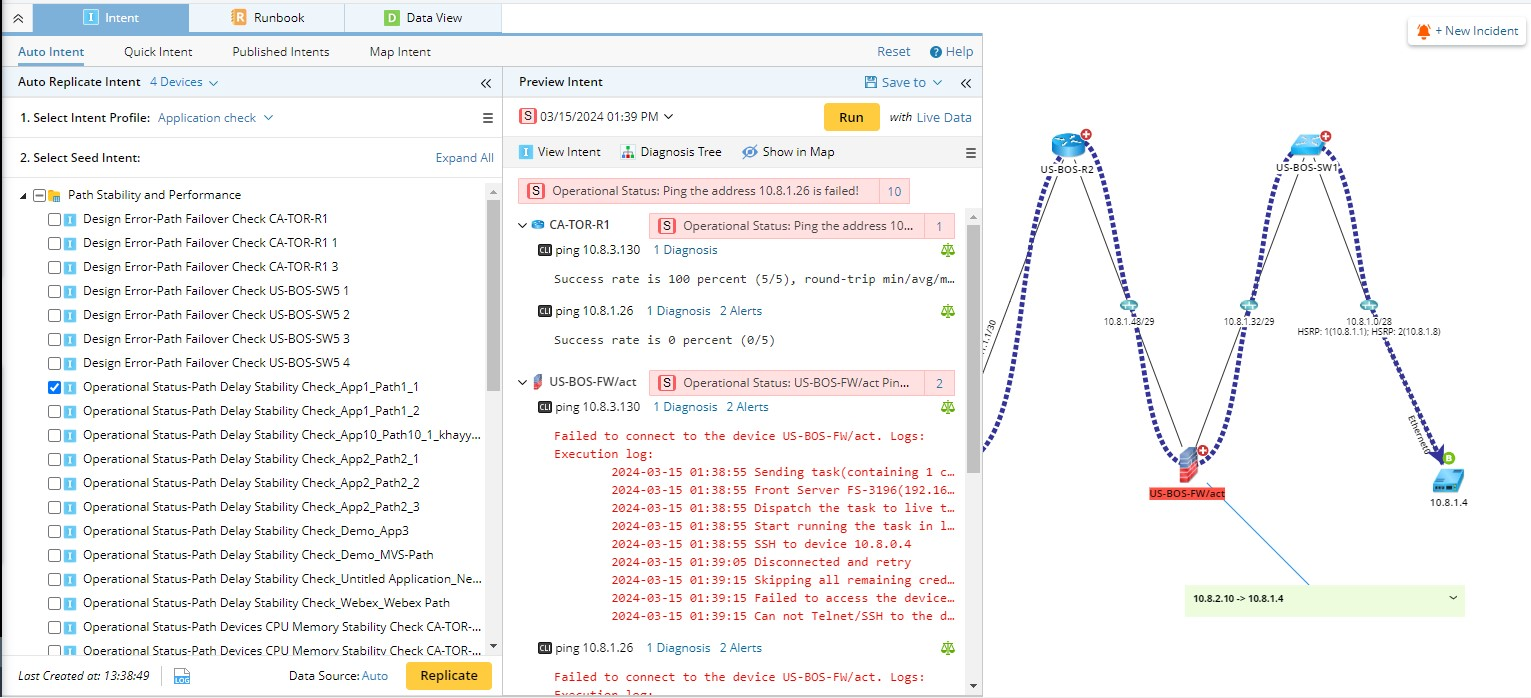
Task: Collapse the Path Stability and Performance folder
Action: (x=24, y=196)
